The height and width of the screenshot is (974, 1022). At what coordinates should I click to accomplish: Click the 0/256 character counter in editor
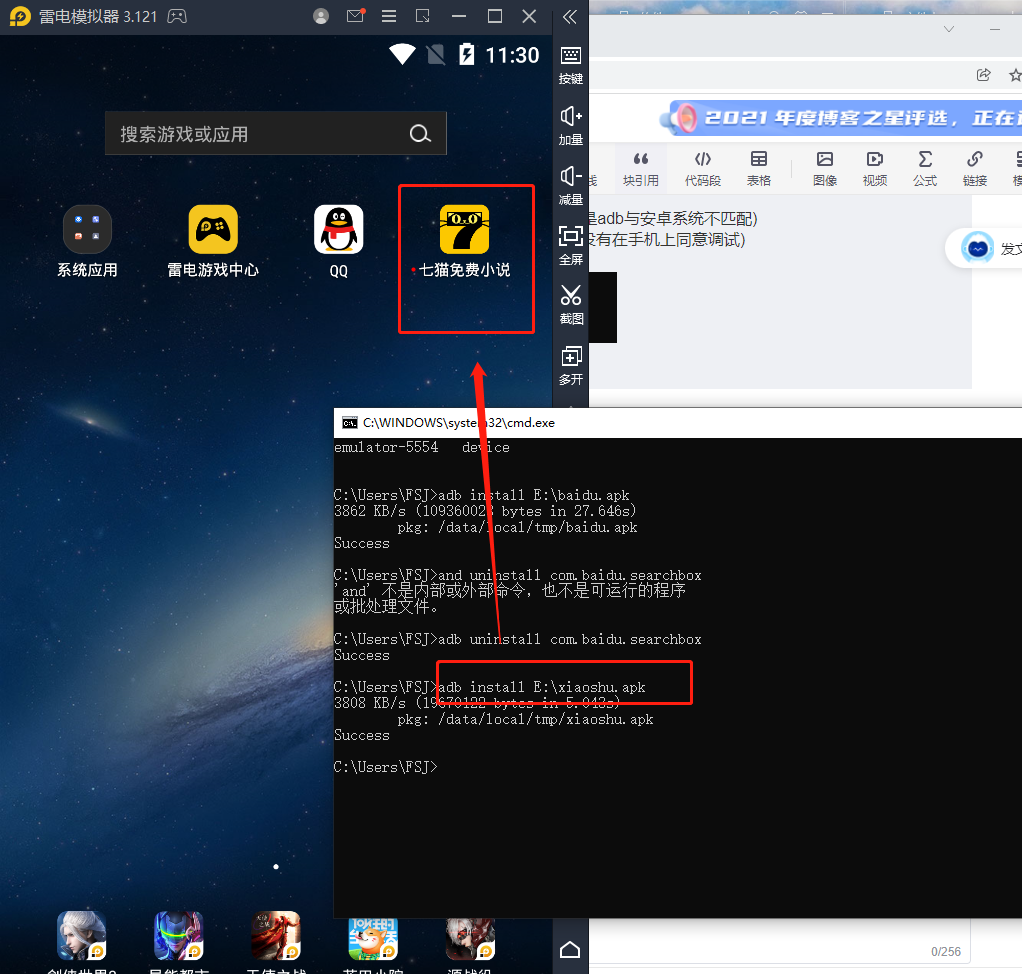click(x=946, y=951)
